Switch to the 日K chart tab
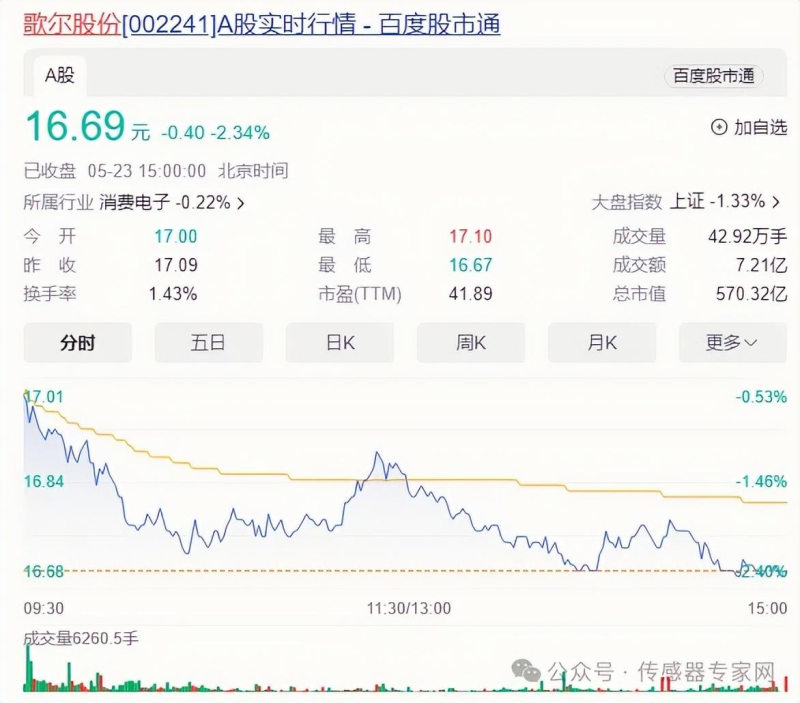The width and height of the screenshot is (800, 703). coord(340,342)
